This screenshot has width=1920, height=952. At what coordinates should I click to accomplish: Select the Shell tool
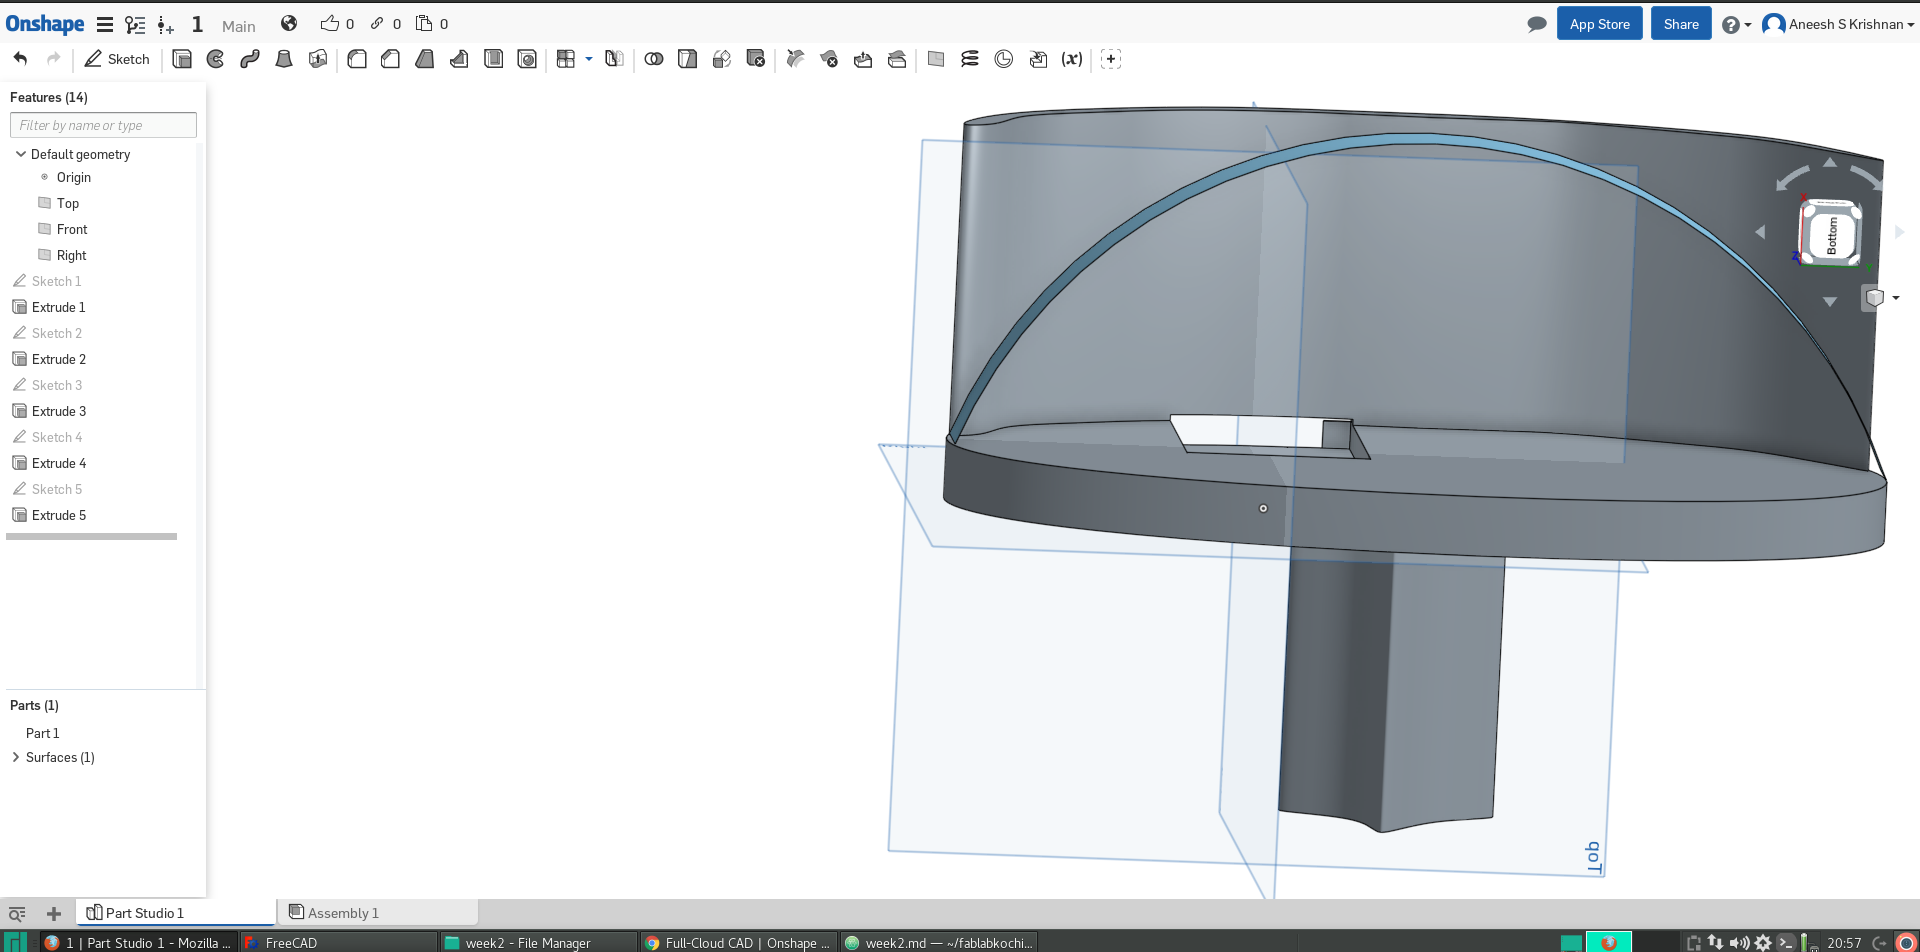[x=493, y=59]
